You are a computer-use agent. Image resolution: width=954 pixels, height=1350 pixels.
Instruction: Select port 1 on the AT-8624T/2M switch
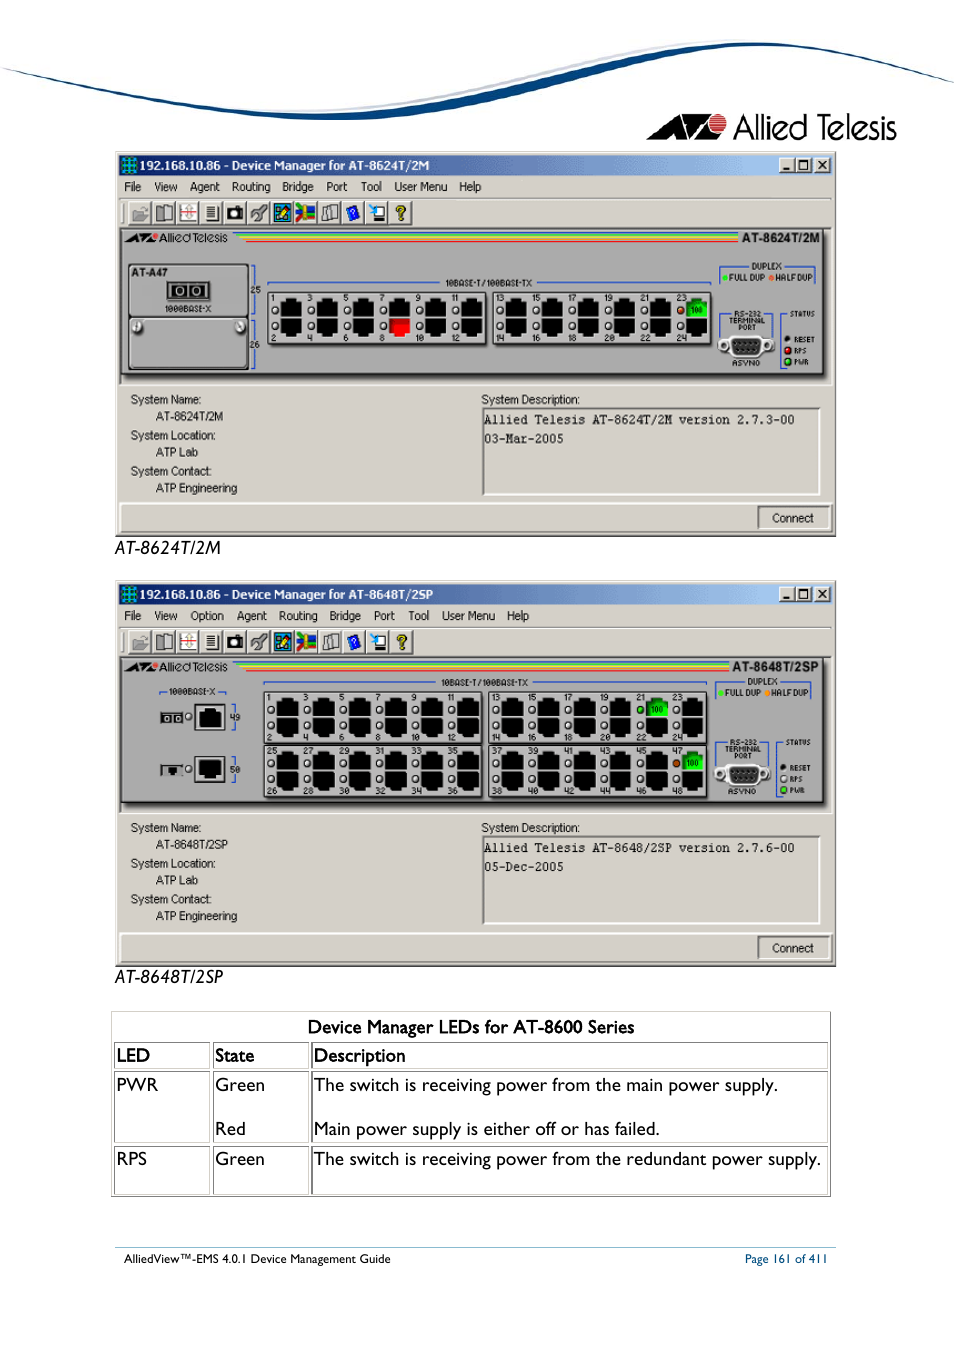pyautogui.click(x=290, y=310)
